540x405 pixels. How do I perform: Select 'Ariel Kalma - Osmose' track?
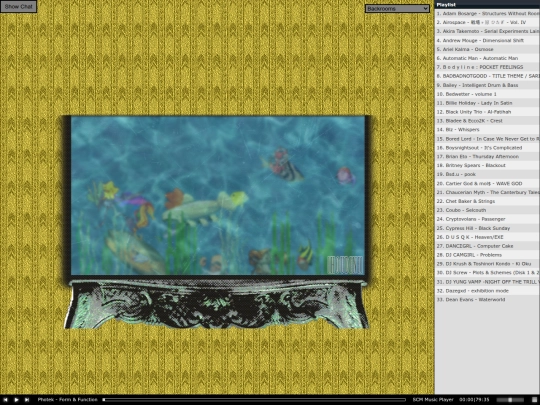[487, 49]
